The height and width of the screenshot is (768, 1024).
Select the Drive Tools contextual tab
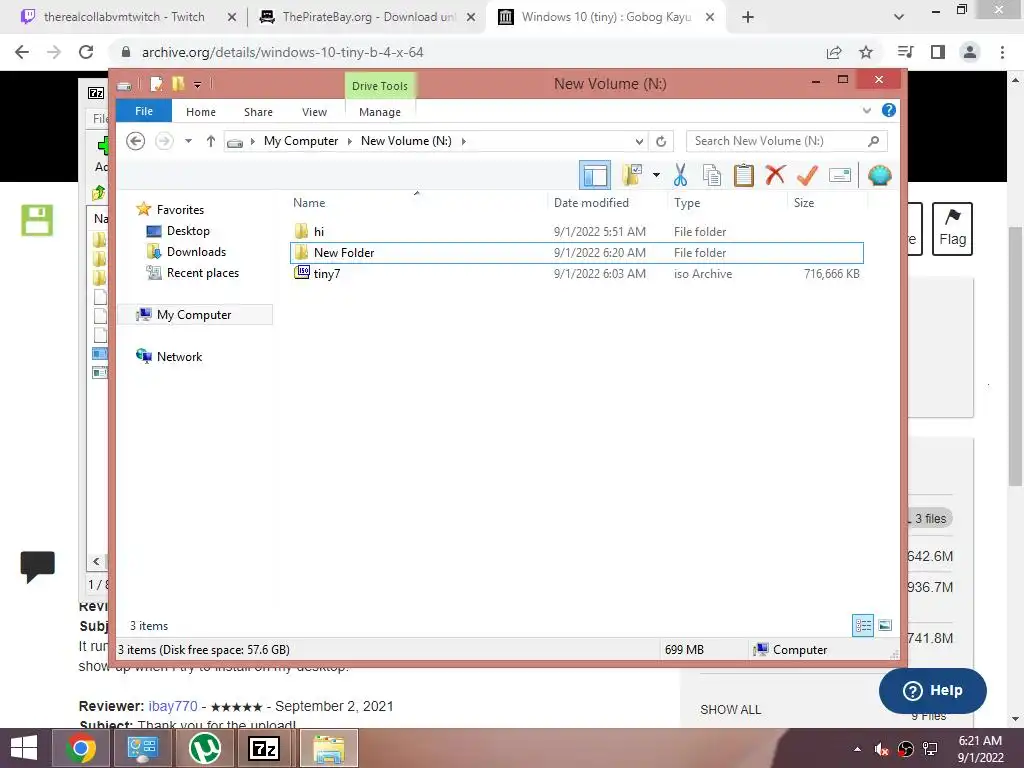click(x=379, y=86)
